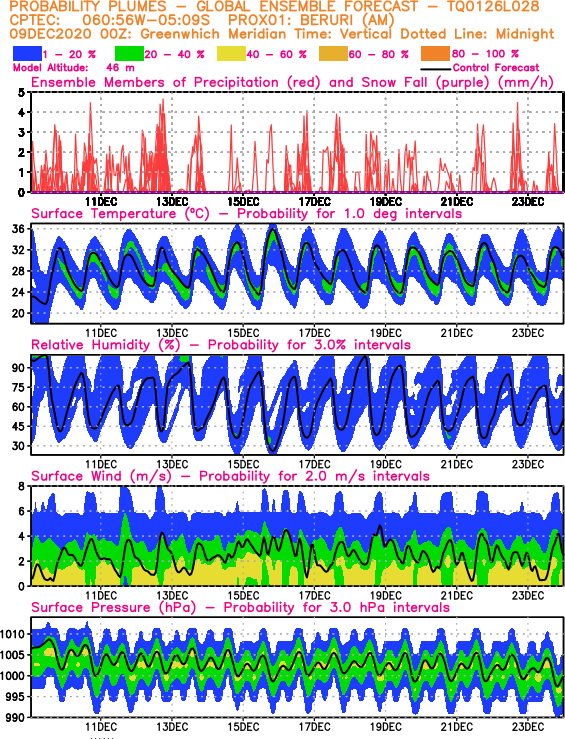Click the gold 60 - 80 % legend swatch

tap(334, 54)
